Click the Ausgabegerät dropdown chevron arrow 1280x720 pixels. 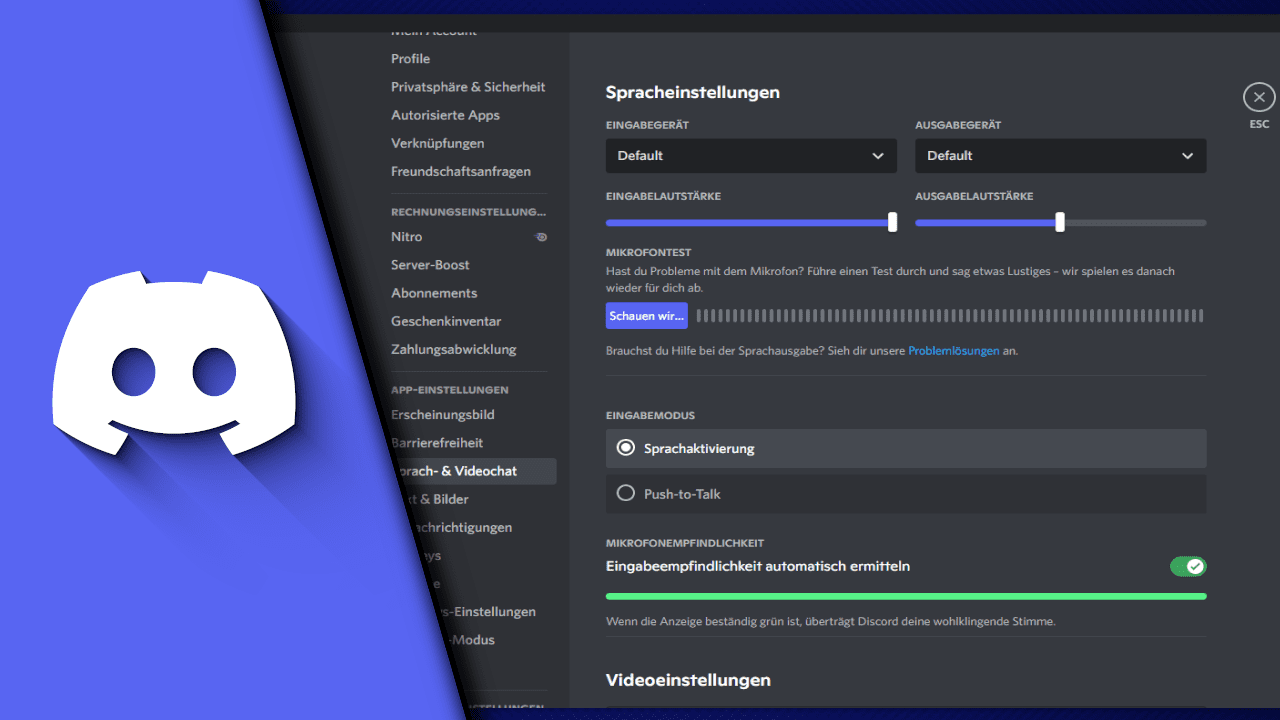pyautogui.click(x=1187, y=156)
